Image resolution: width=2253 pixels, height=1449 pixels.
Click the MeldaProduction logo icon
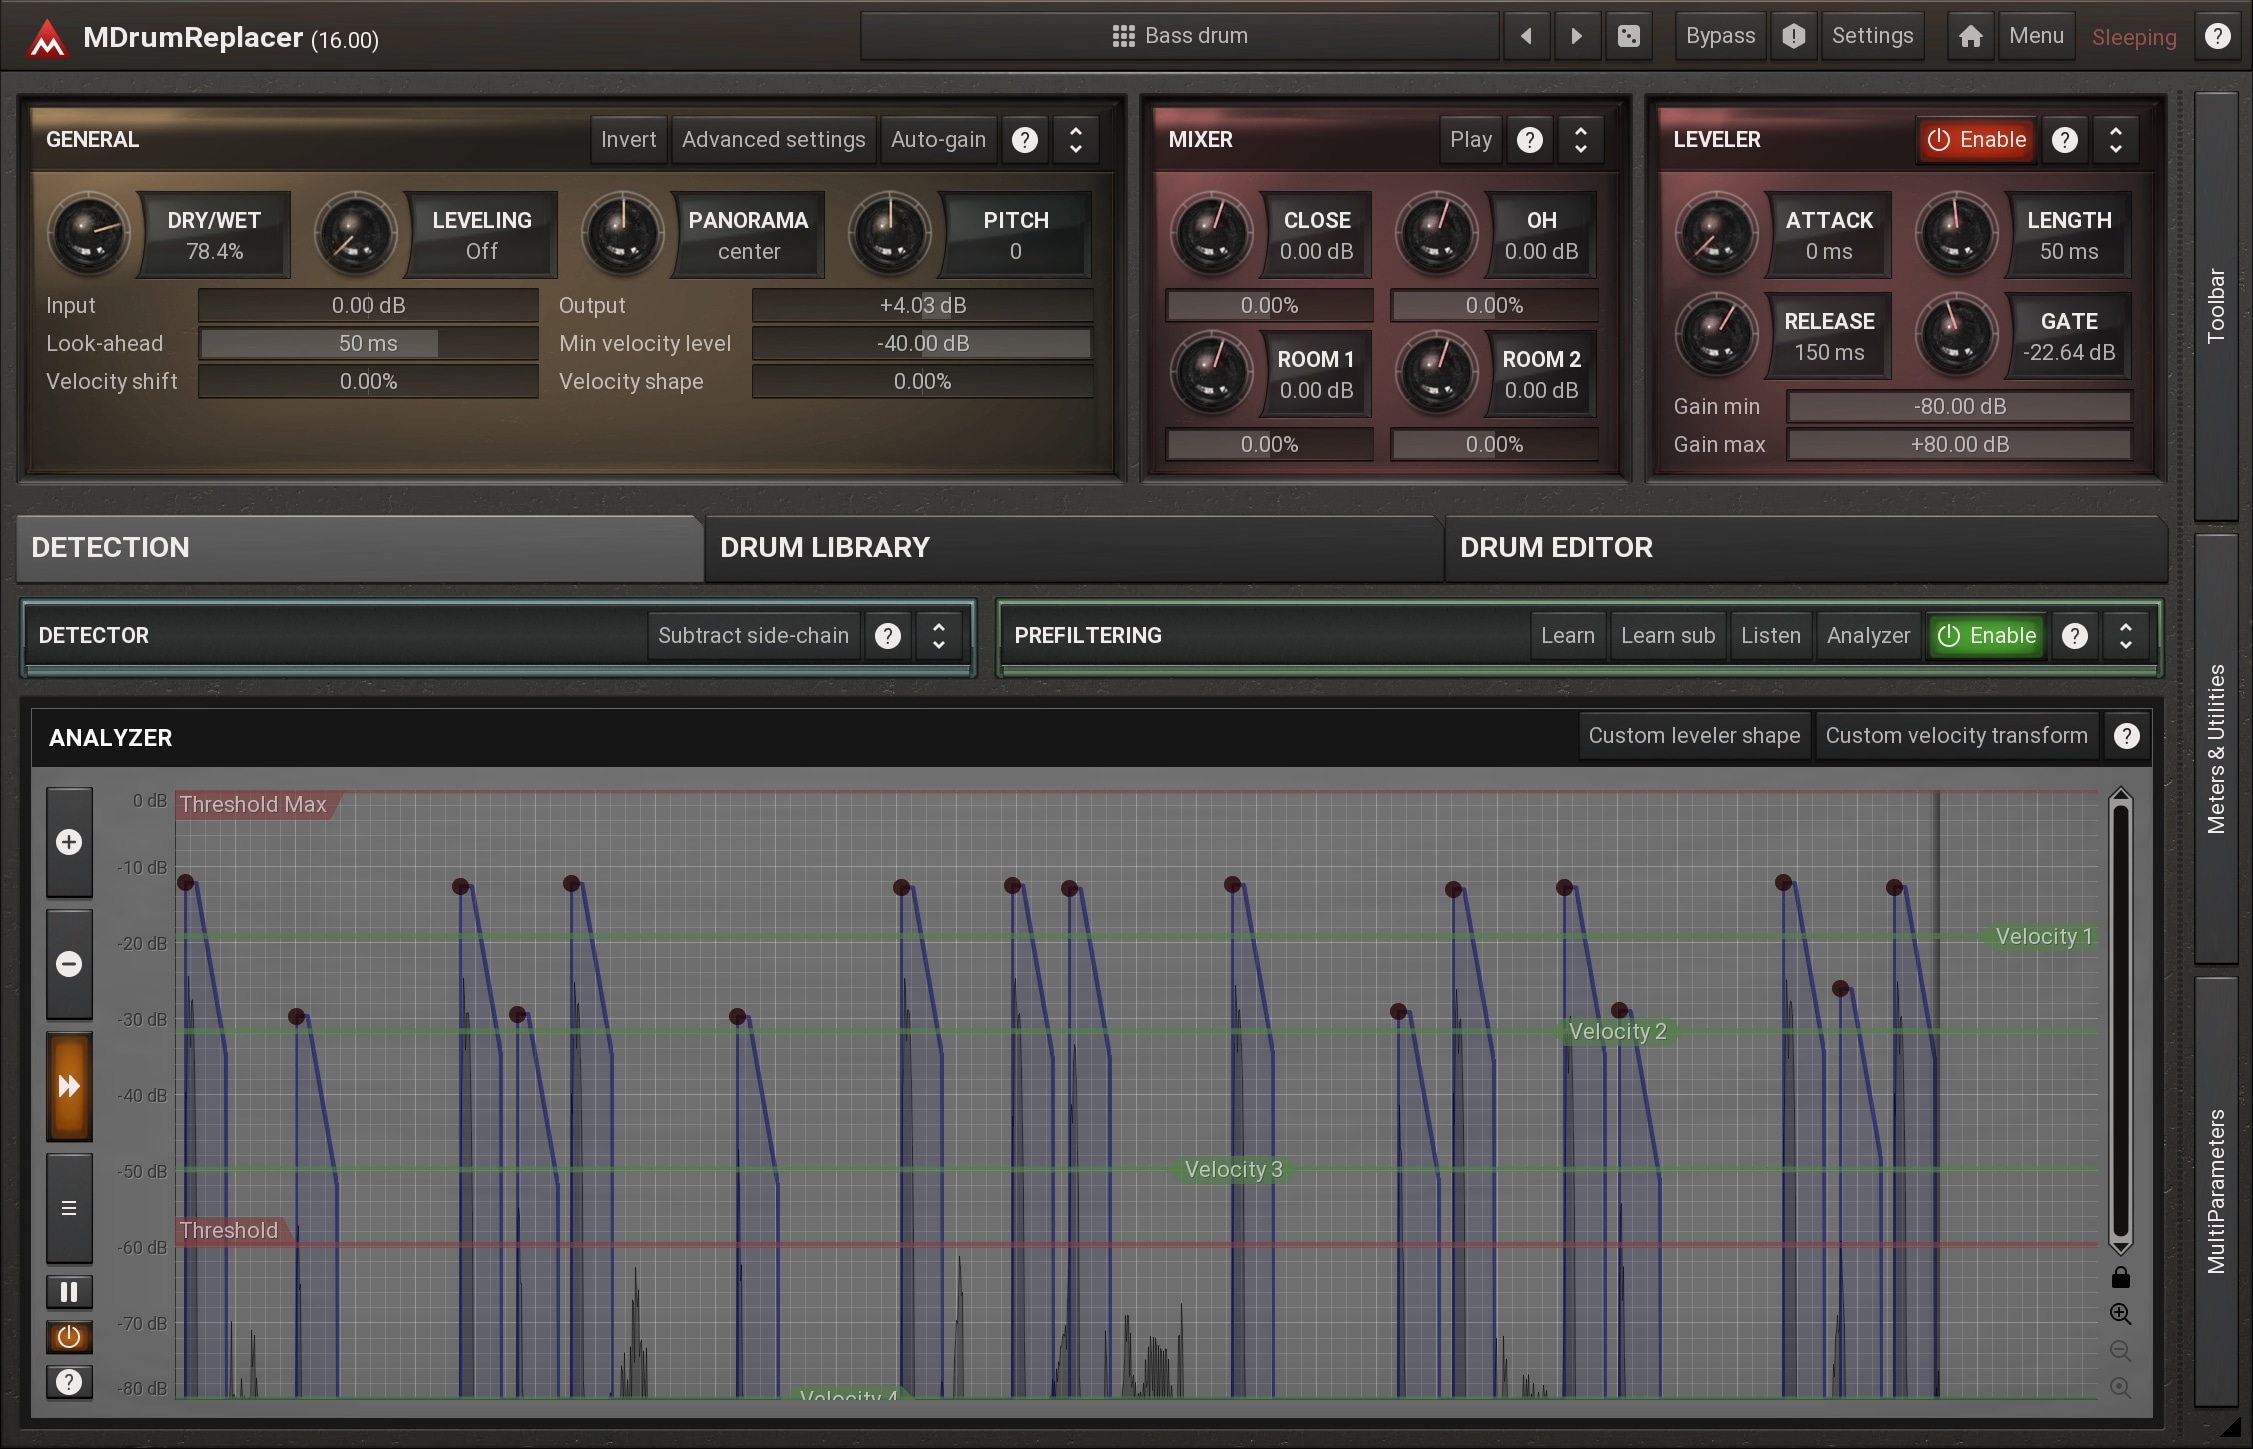[47, 38]
